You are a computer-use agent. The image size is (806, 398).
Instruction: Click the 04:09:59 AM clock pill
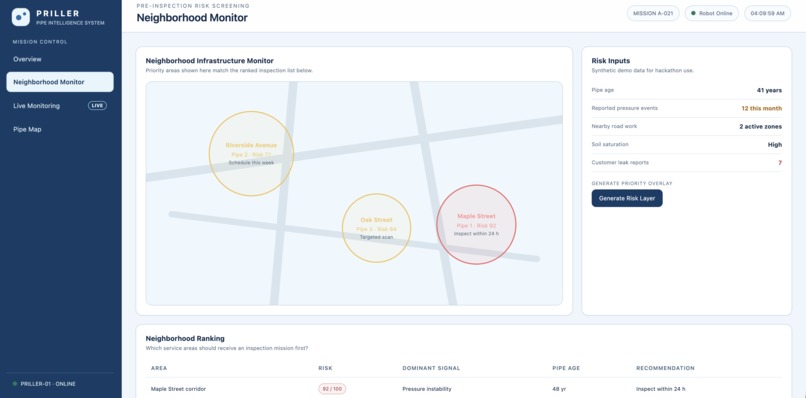tap(767, 13)
